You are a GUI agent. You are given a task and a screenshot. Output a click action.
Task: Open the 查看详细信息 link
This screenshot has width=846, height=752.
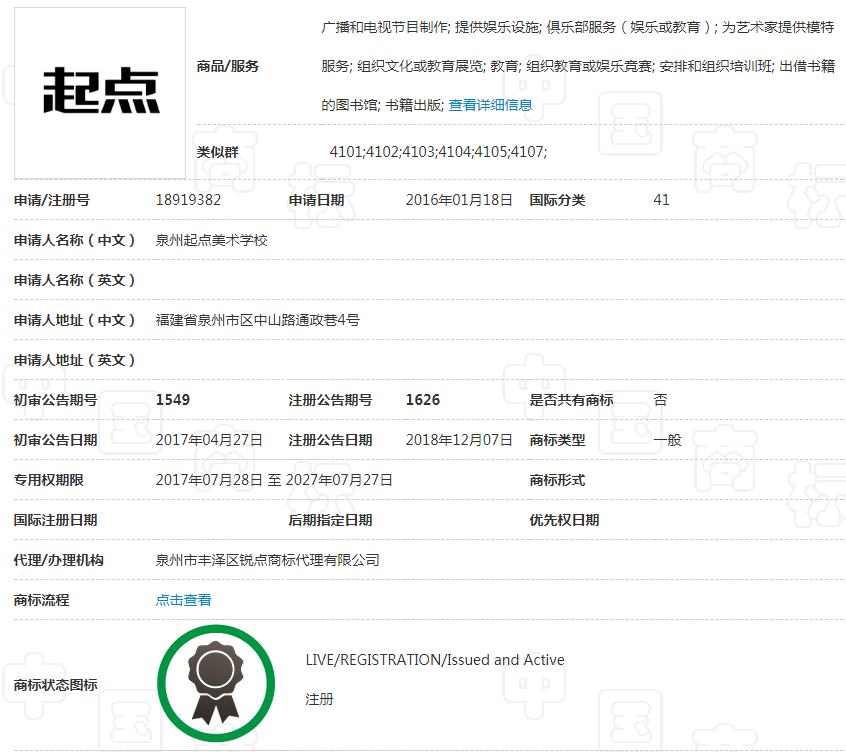point(490,105)
